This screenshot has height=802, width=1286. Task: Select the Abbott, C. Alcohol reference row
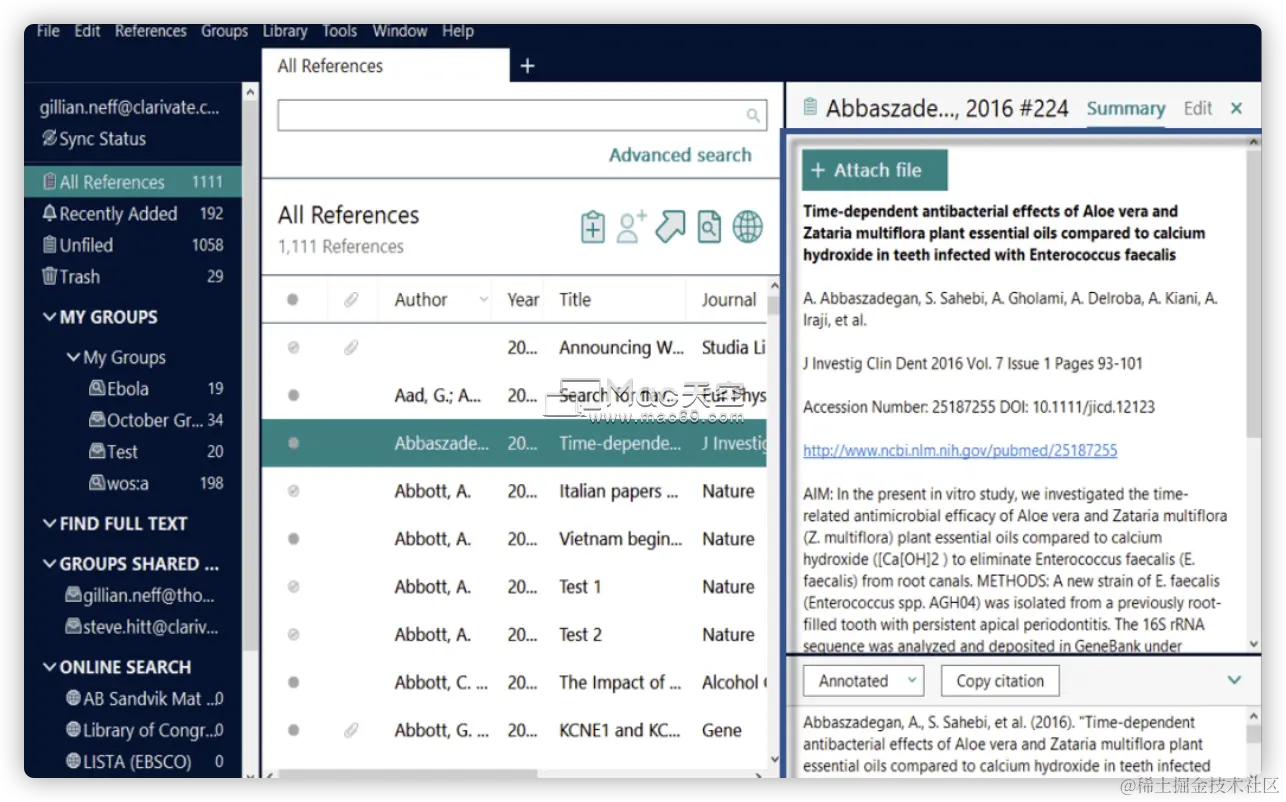coord(514,682)
